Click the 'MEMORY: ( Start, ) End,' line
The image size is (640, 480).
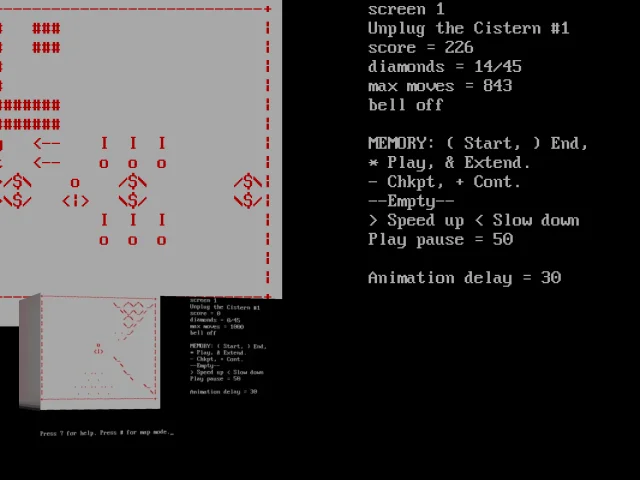pyautogui.click(x=478, y=143)
